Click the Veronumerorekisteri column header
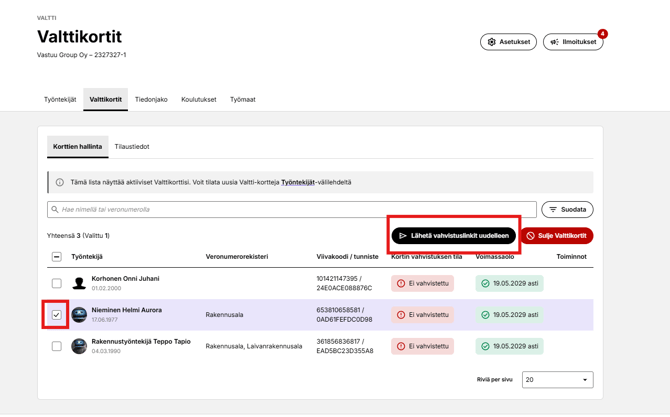Viewport: 670px width, 417px height. coord(237,257)
